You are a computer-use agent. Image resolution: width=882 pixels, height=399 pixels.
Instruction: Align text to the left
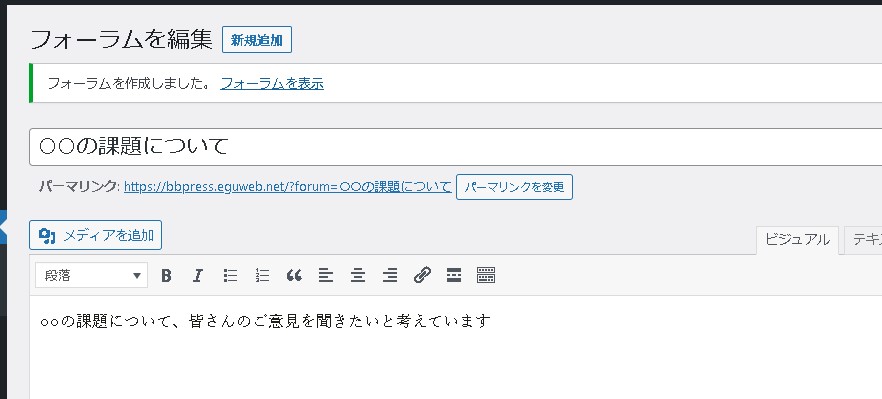(x=326, y=275)
